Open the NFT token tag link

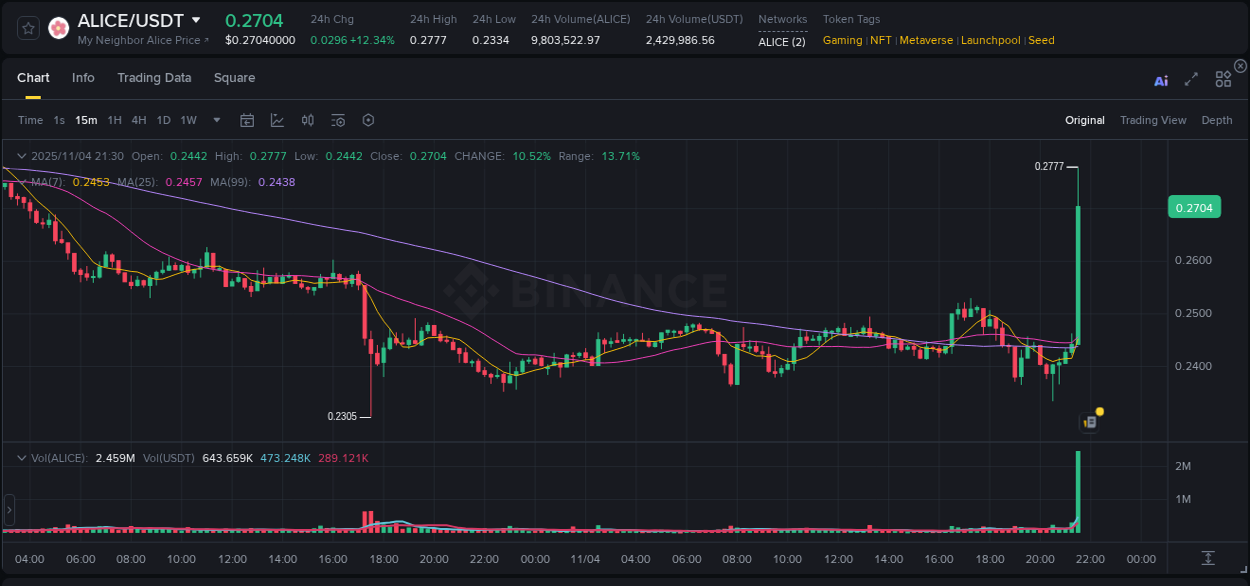pos(881,40)
